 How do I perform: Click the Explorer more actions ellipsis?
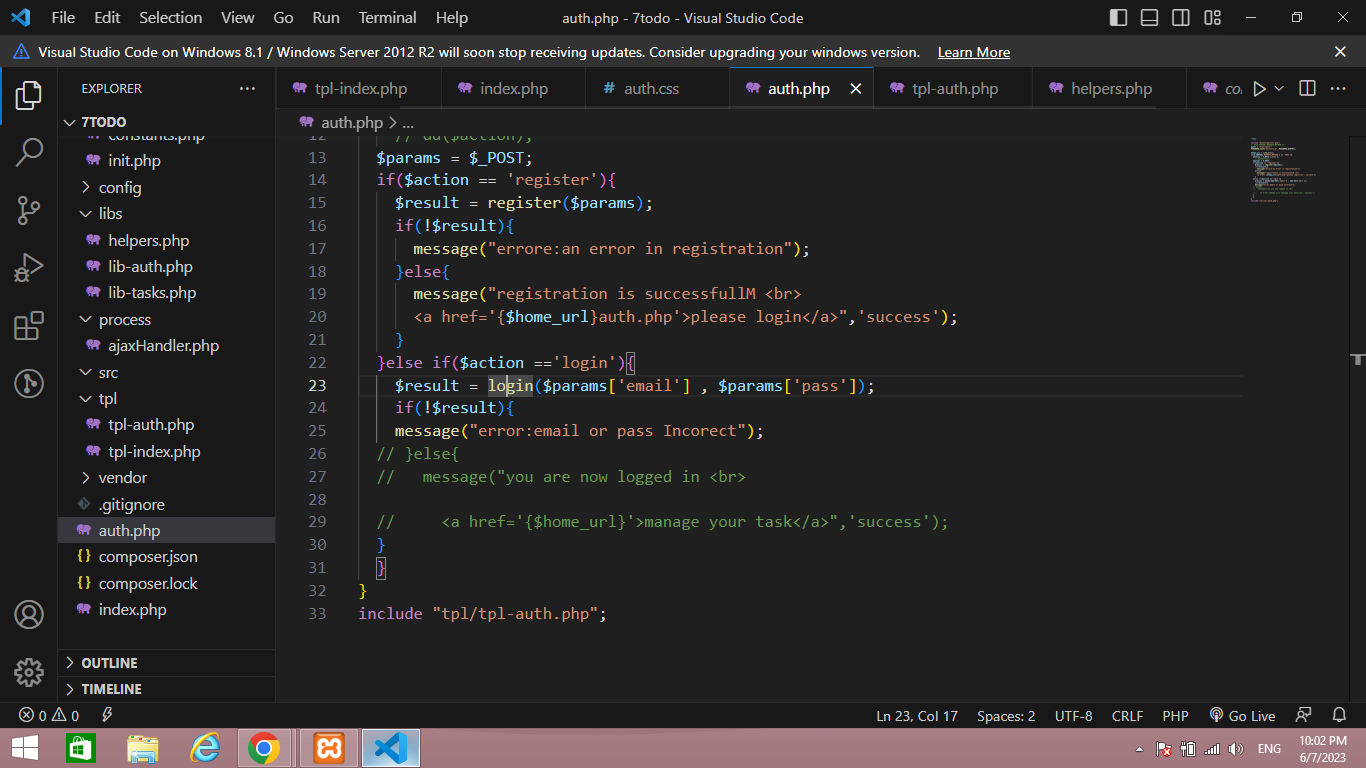[x=247, y=89]
